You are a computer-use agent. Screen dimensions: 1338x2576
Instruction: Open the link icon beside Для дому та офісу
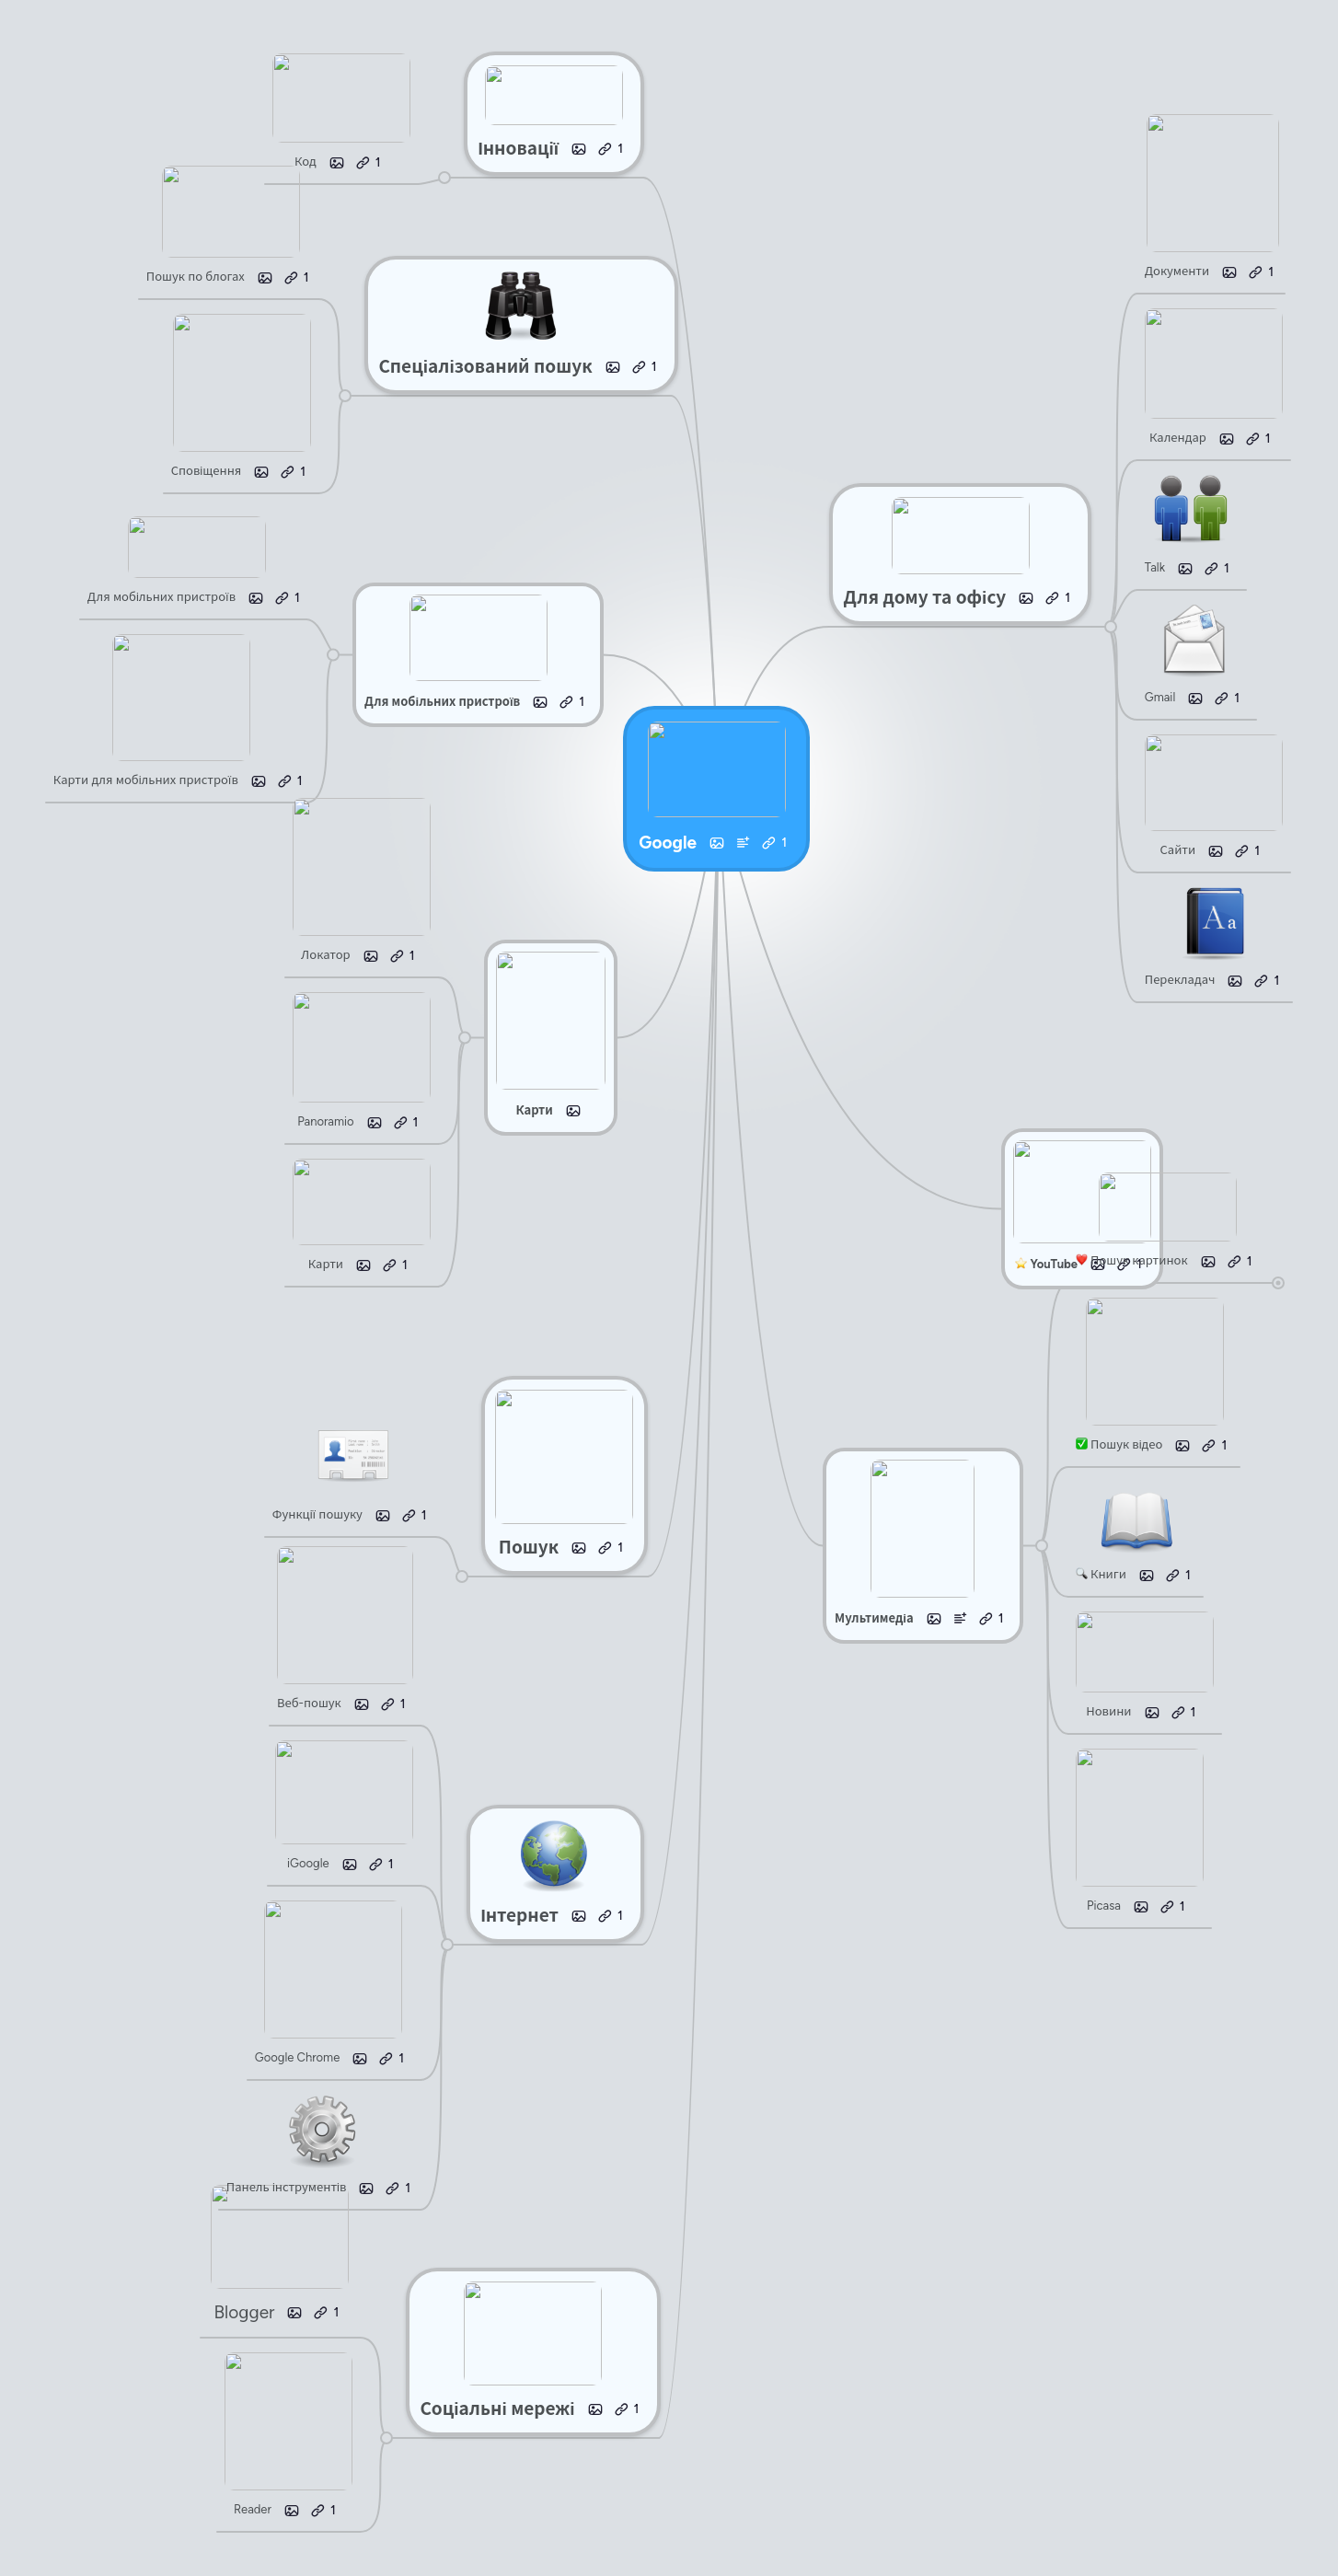pyautogui.click(x=1052, y=598)
